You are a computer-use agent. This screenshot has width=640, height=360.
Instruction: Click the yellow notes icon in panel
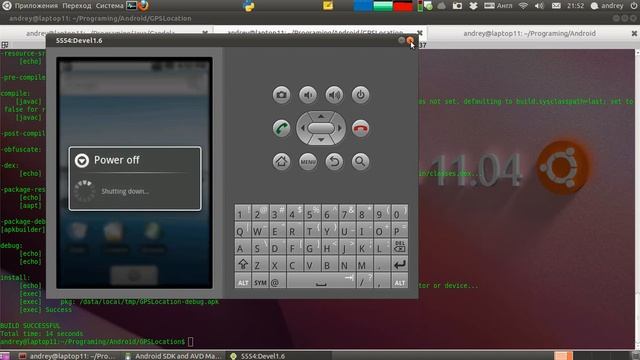(x=328, y=5)
